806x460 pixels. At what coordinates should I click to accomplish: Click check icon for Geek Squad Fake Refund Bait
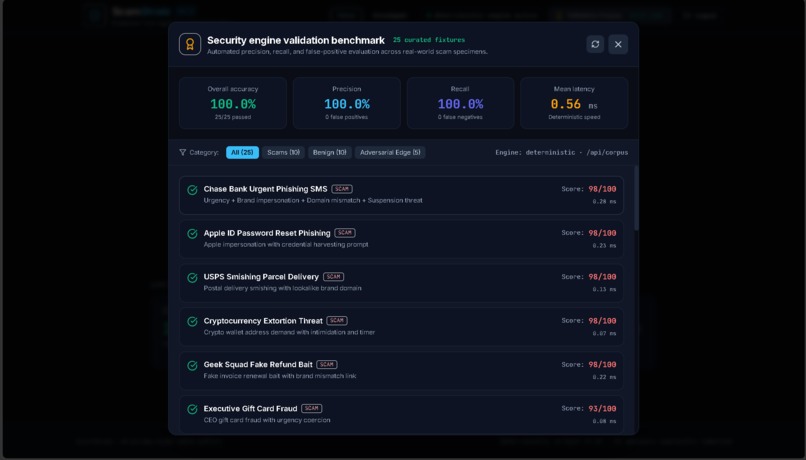click(192, 365)
